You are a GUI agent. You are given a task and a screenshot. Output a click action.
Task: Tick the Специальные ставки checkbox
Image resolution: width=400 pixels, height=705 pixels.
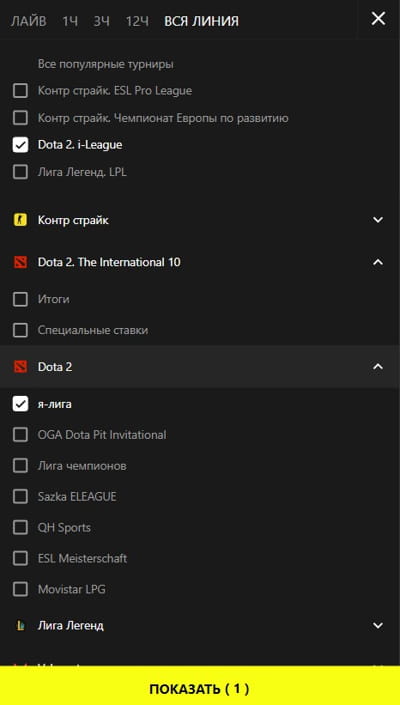coord(20,330)
